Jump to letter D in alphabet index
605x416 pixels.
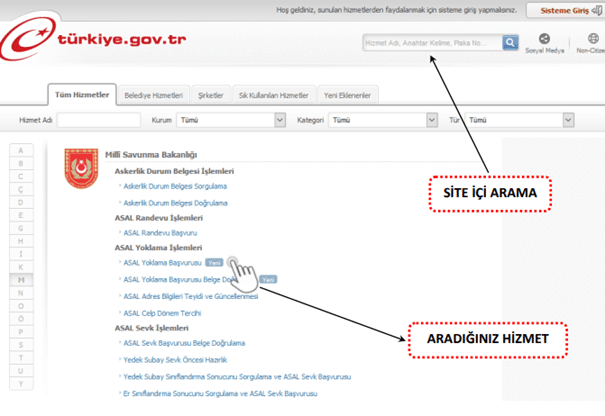click(21, 203)
